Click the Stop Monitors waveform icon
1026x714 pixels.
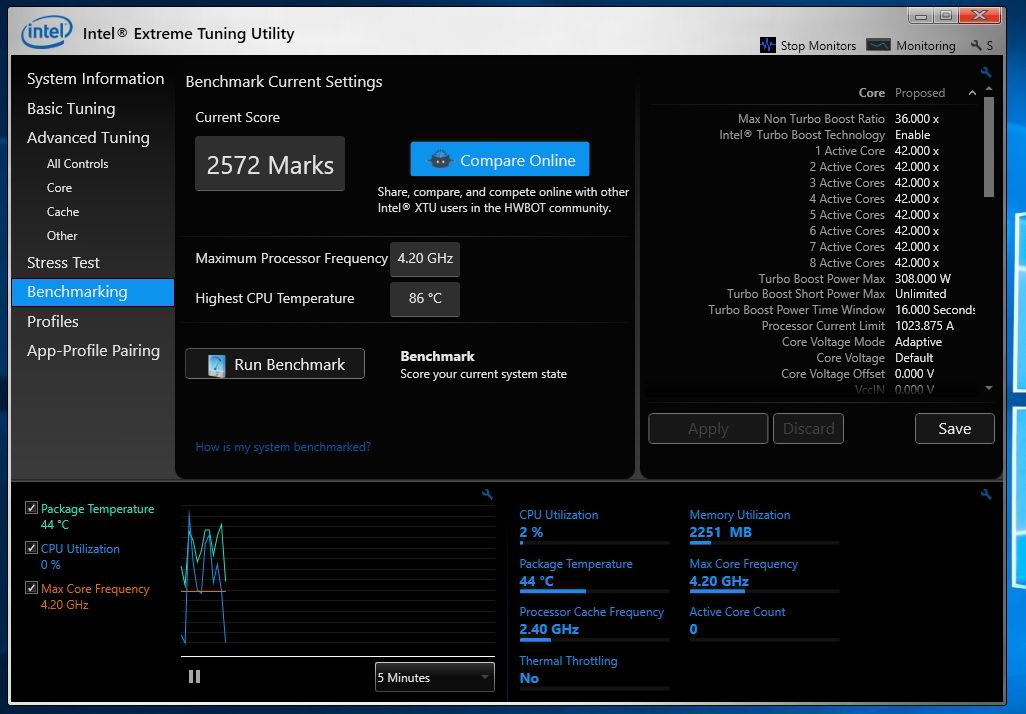pyautogui.click(x=767, y=45)
